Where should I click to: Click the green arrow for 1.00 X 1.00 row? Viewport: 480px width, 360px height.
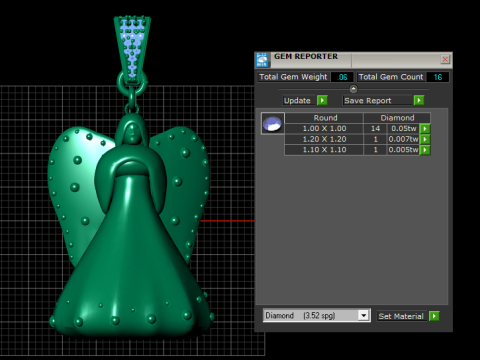(425, 129)
